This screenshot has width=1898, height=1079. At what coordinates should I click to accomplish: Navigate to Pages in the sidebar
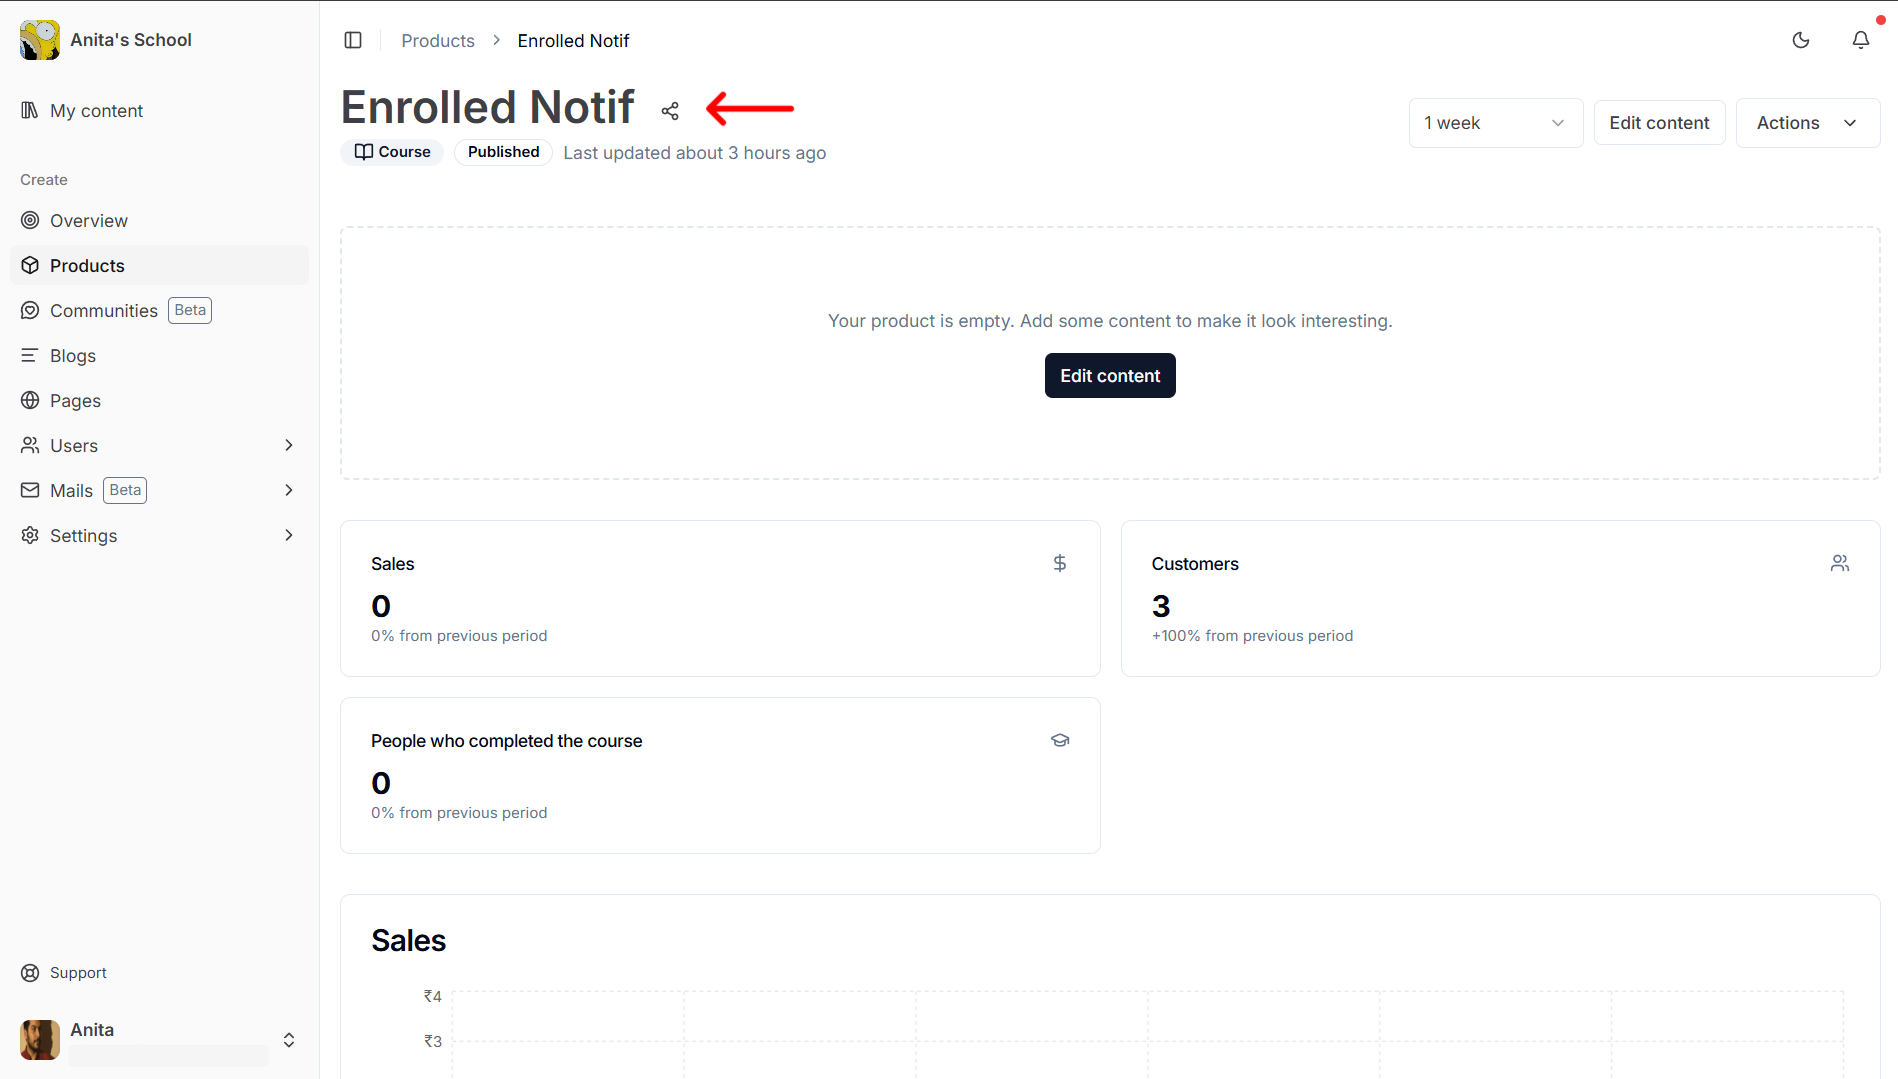74,400
